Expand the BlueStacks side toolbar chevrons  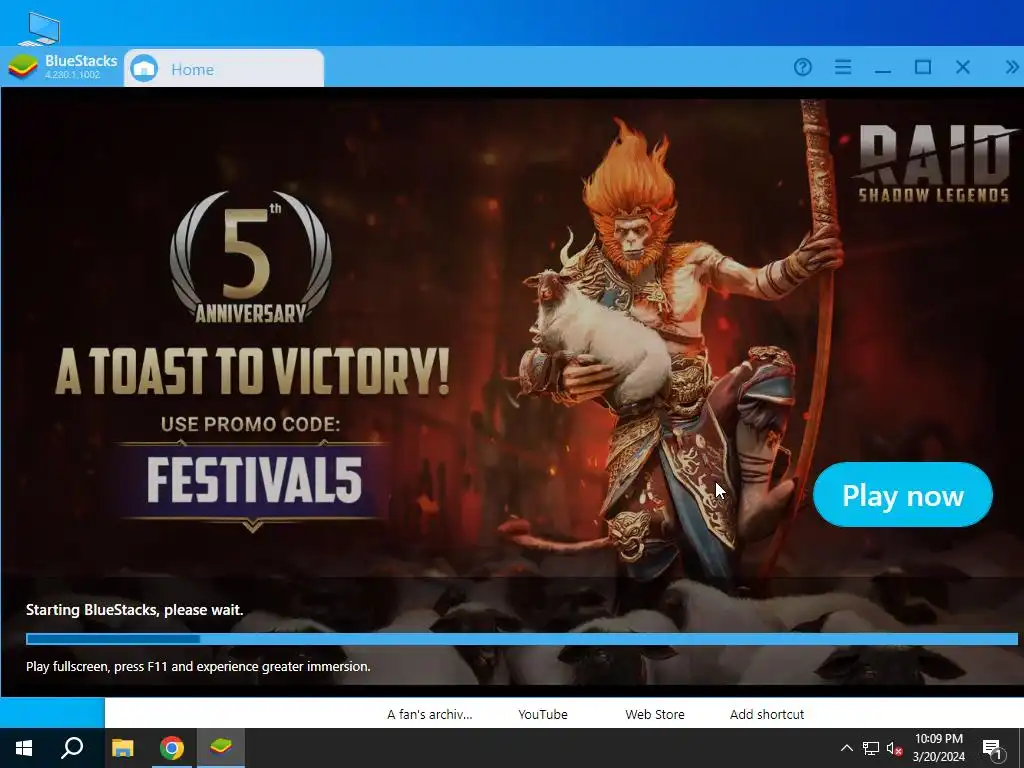click(x=1012, y=67)
